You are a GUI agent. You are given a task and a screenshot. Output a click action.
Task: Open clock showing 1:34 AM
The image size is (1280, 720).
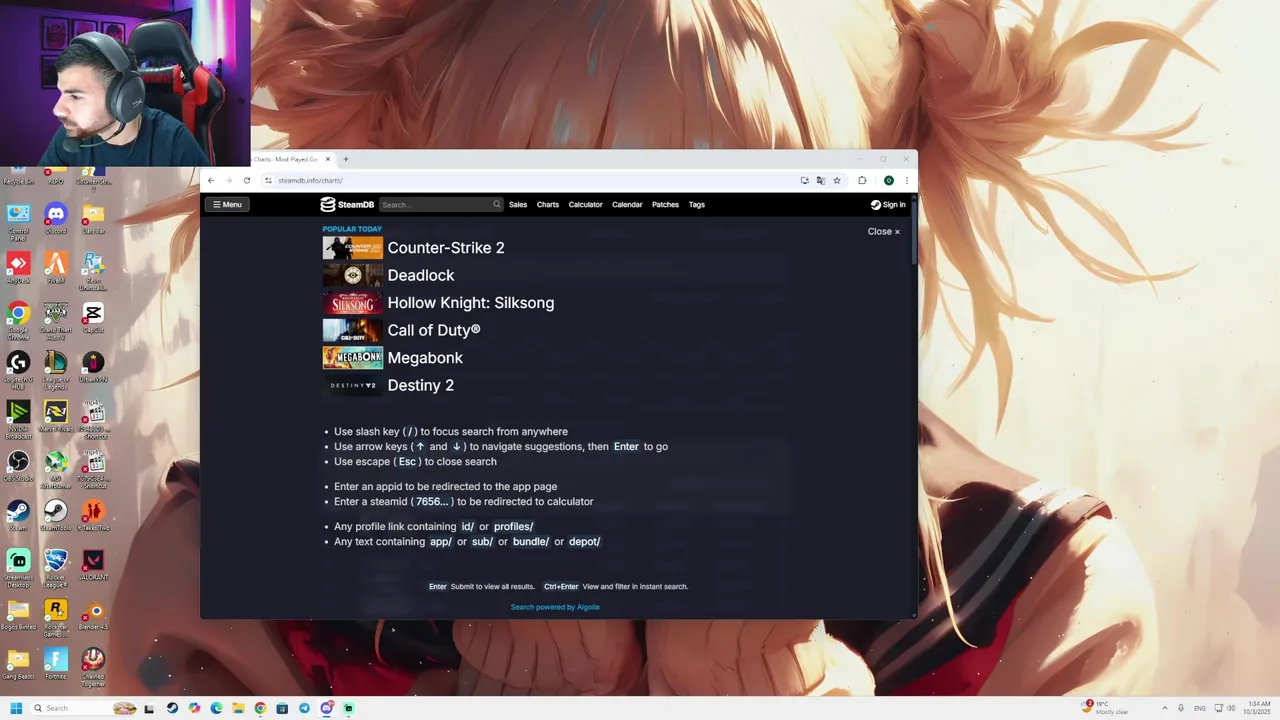(1257, 708)
